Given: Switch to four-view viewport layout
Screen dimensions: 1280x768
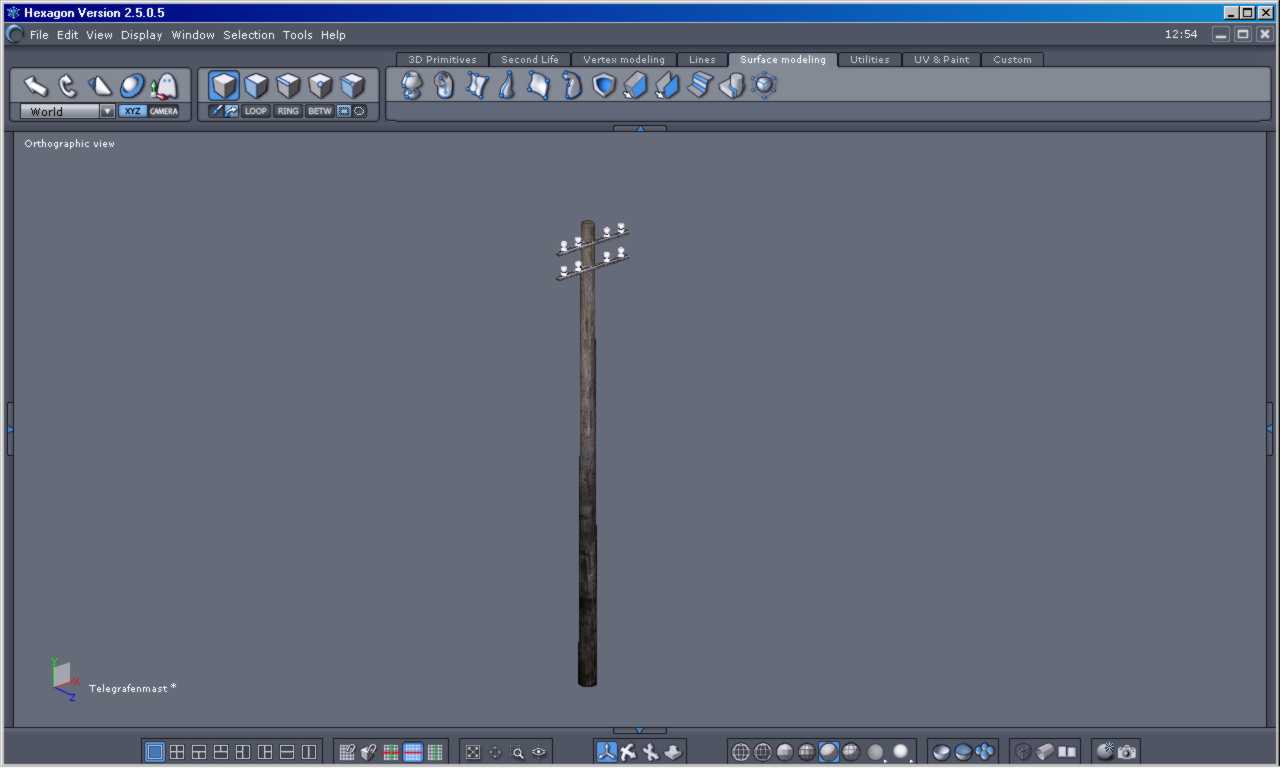Looking at the screenshot, I should click(177, 752).
